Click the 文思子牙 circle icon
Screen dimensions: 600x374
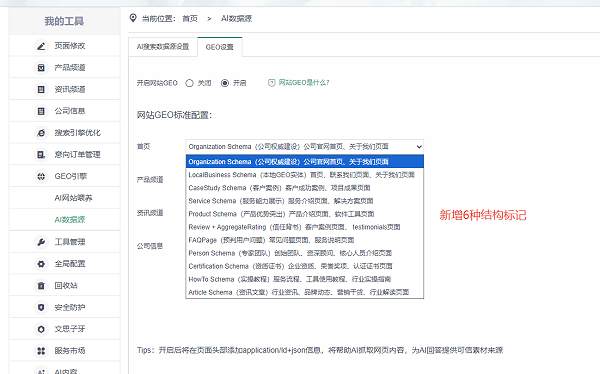click(x=41, y=329)
